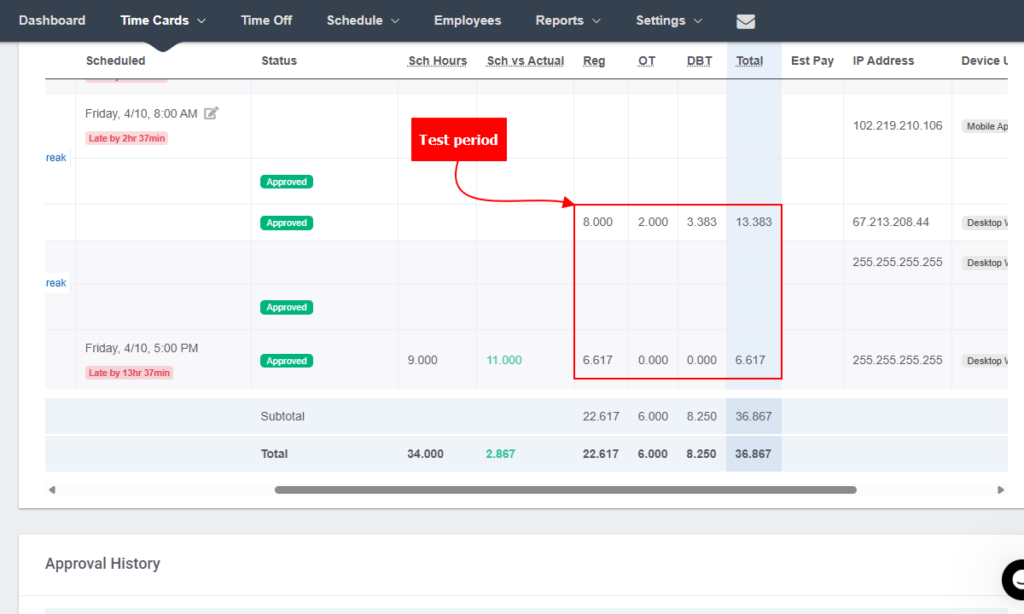Expand the Schedule menu
Image resolution: width=1024 pixels, height=614 pixels.
tap(363, 20)
